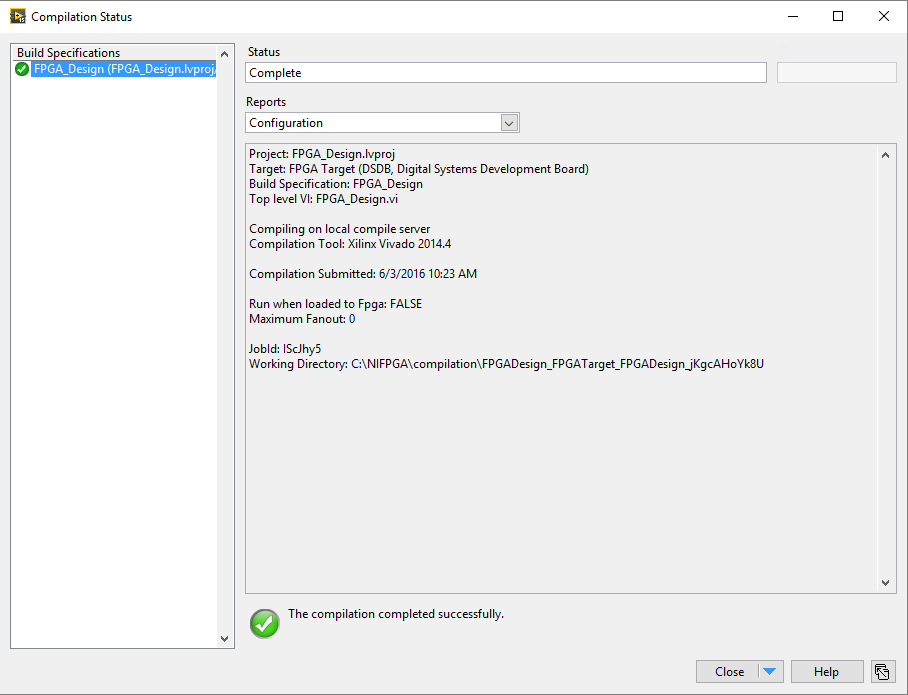Maximize the Compilation Status window
This screenshot has width=908, height=695.
tap(838, 16)
